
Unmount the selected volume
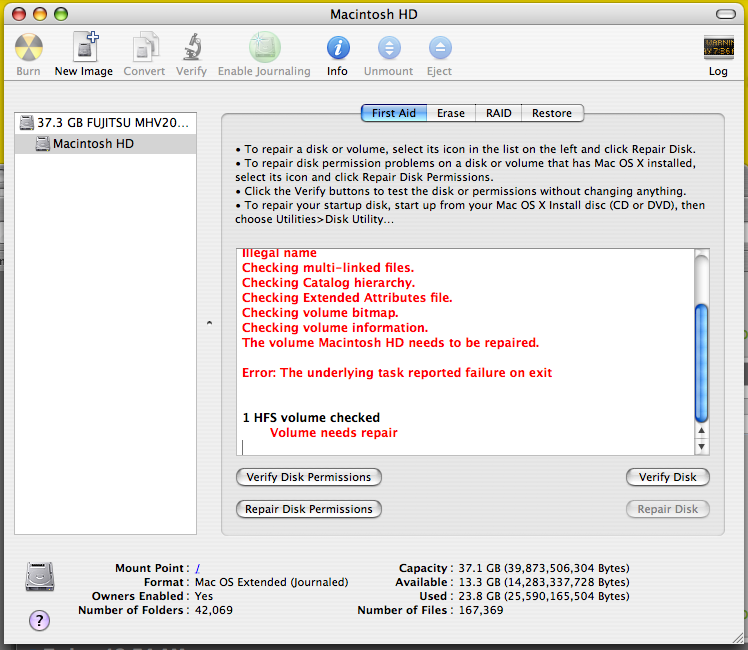389,48
